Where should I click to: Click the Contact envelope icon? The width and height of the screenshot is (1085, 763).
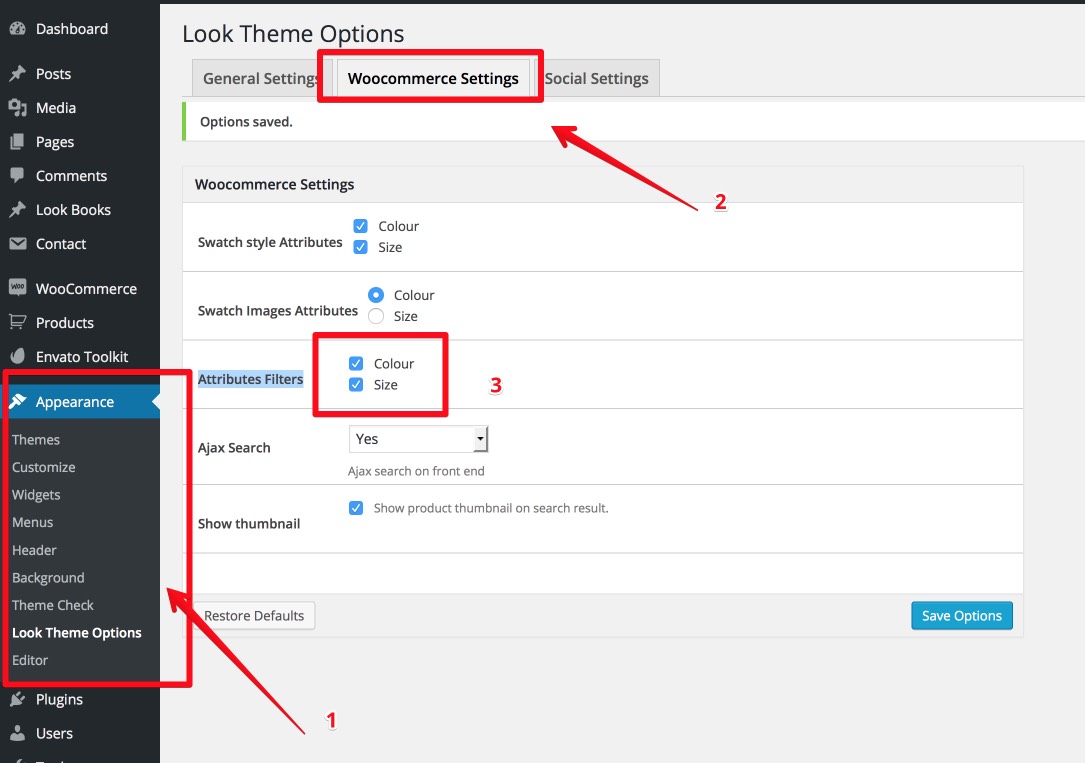pos(17,243)
